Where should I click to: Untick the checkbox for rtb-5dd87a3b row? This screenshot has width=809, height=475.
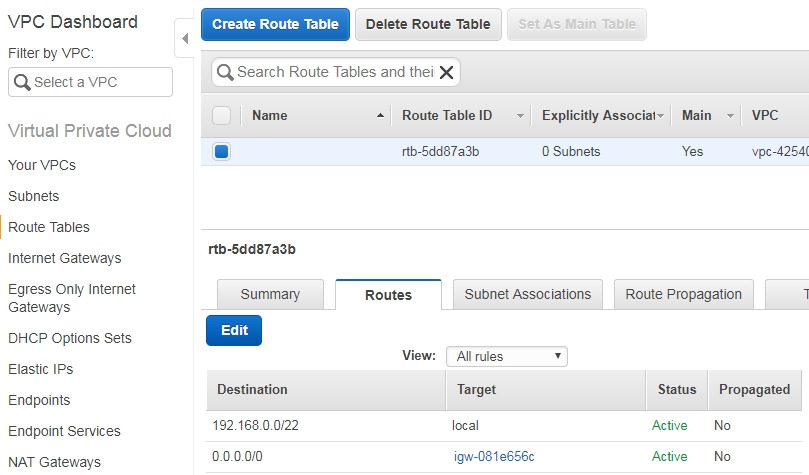[221, 152]
